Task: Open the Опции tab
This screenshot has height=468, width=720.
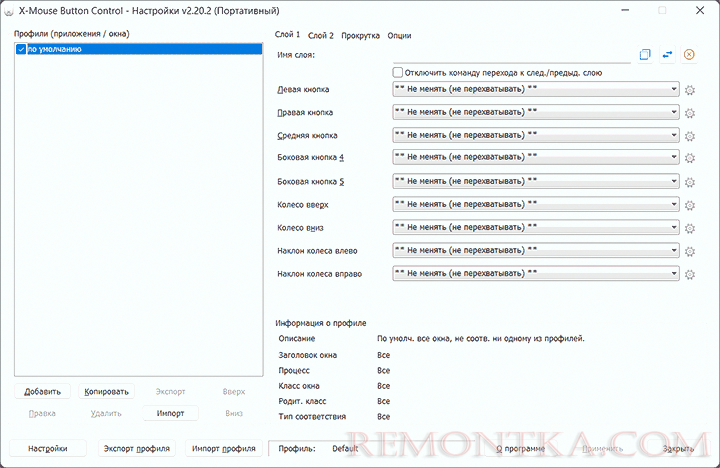Action: click(399, 35)
